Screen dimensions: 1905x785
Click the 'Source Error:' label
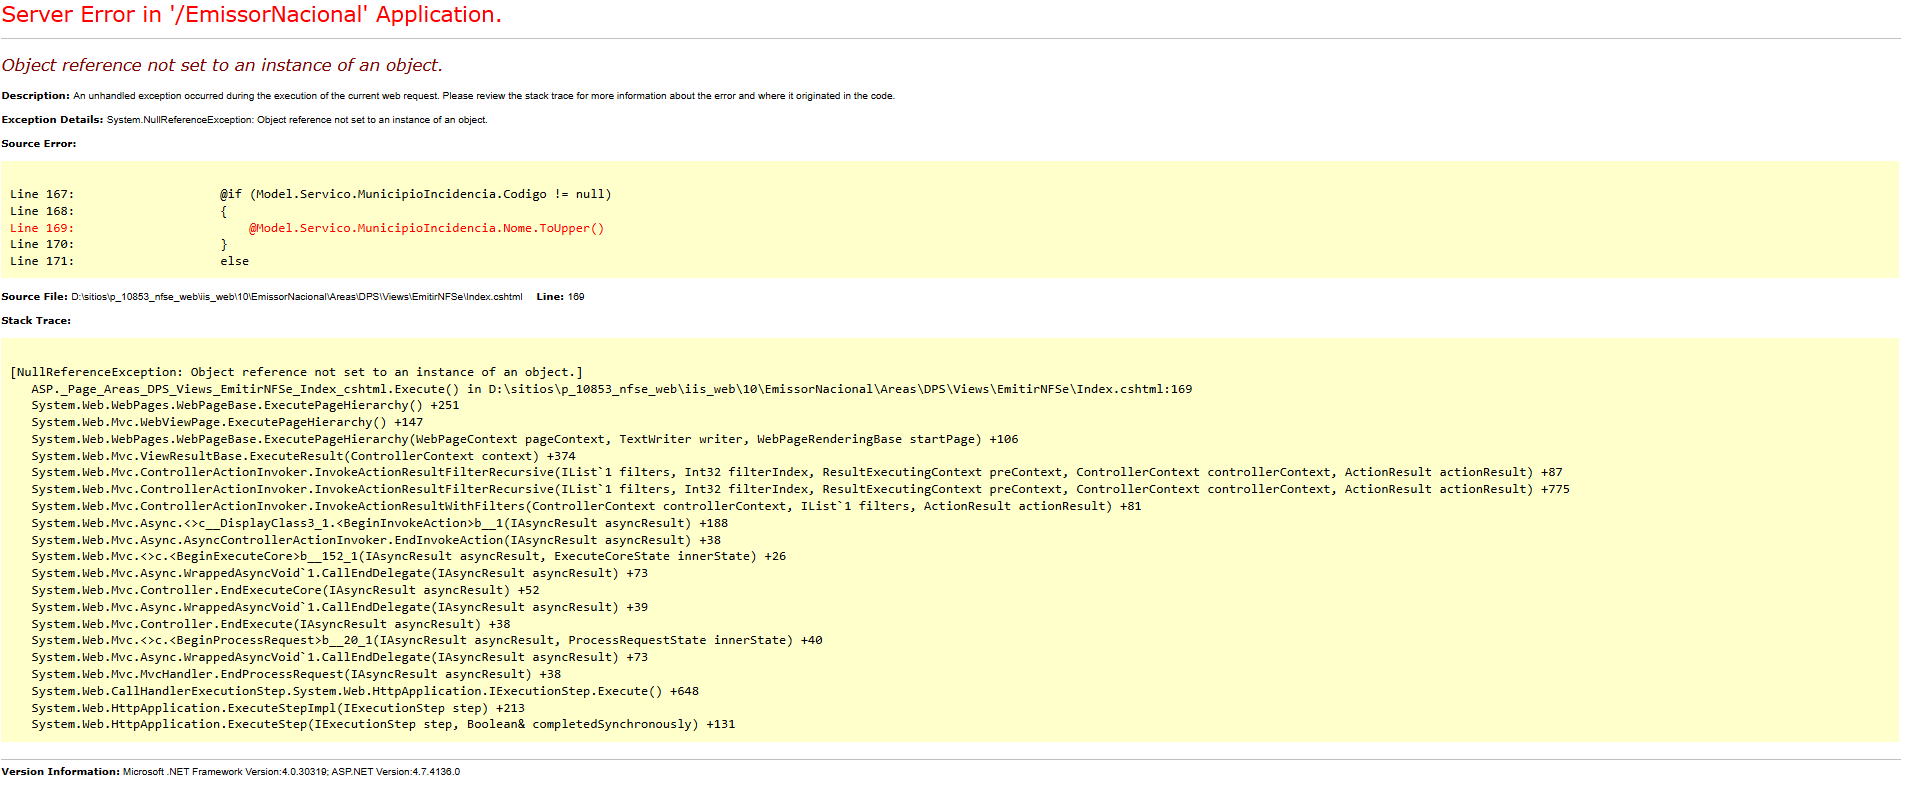click(39, 144)
